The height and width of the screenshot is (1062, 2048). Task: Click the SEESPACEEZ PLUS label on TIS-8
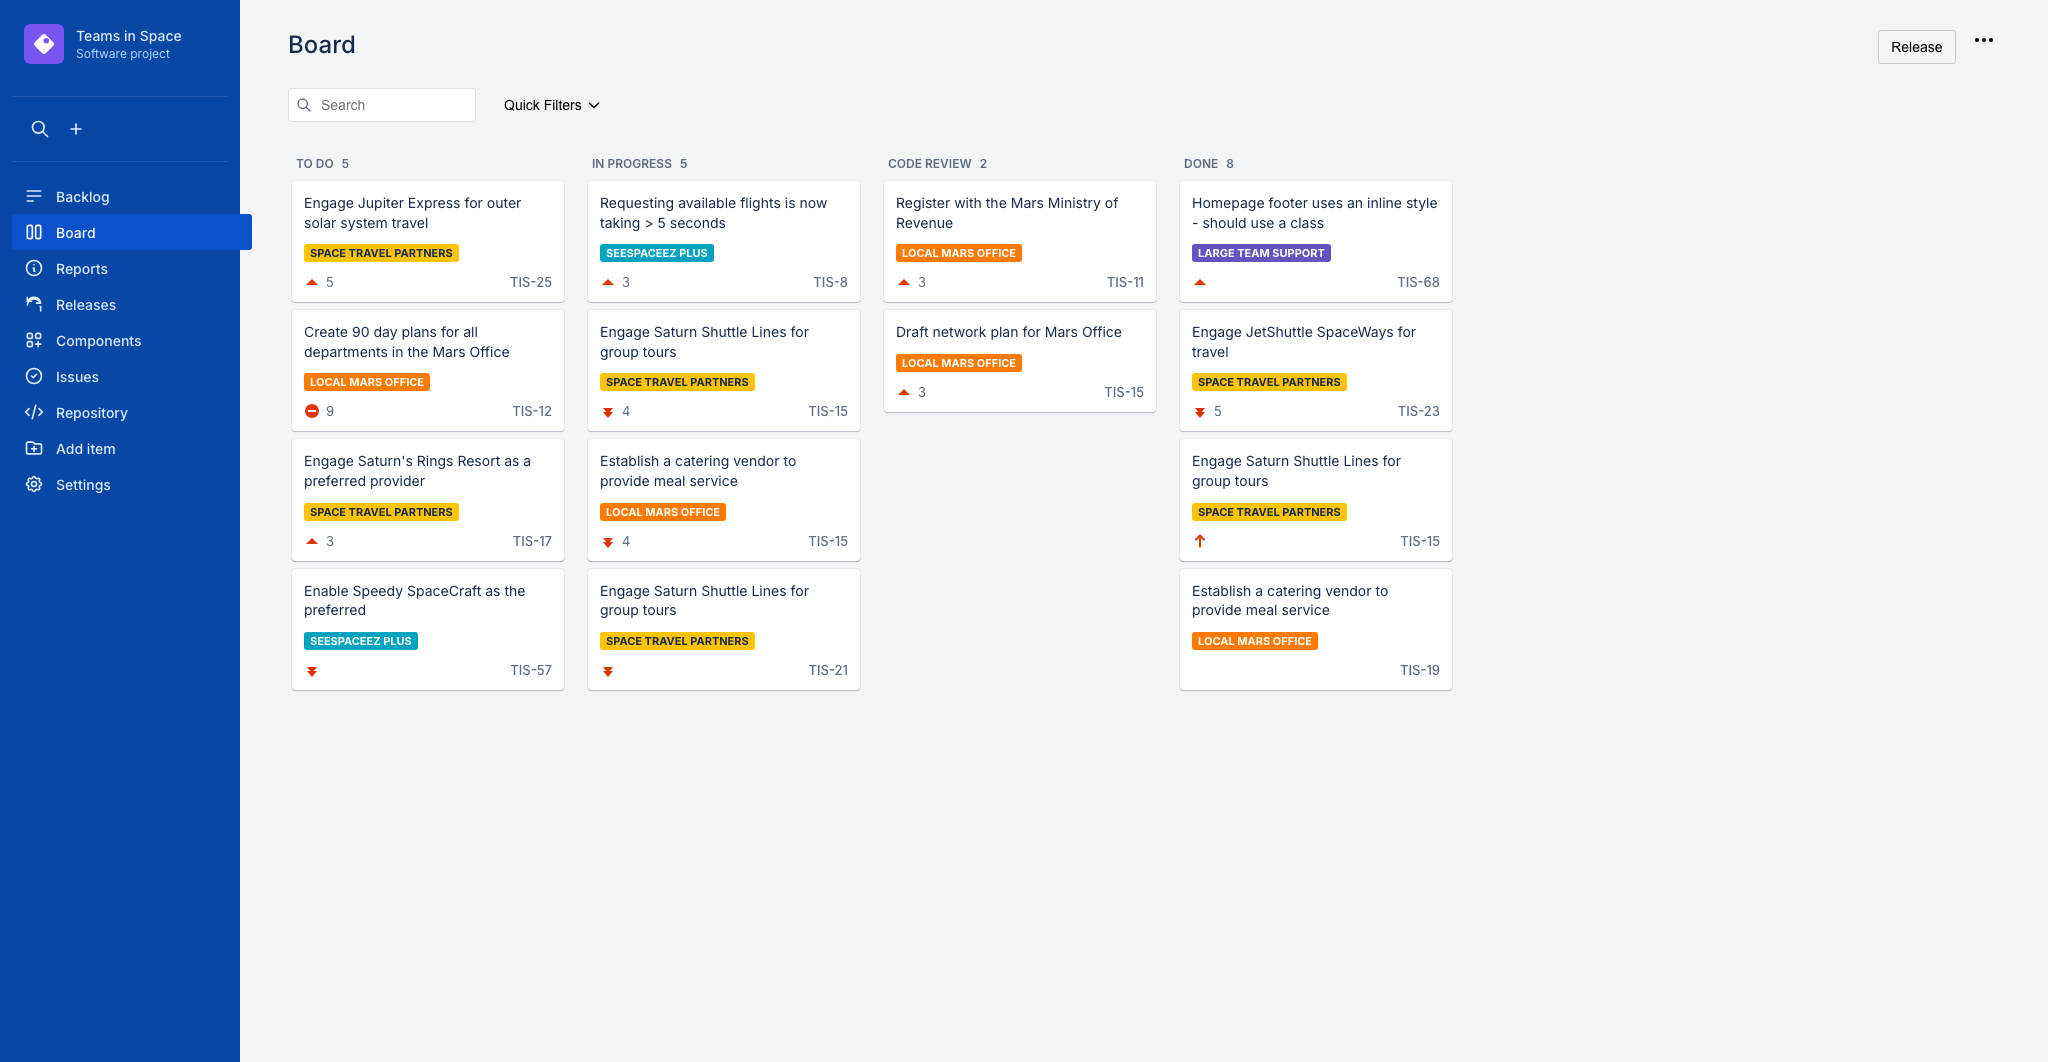tap(656, 254)
